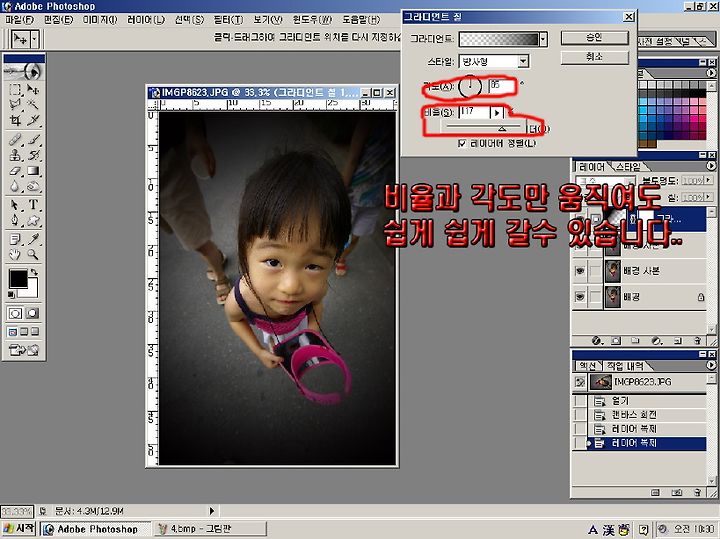Image resolution: width=720 pixels, height=539 pixels.
Task: Open the 그라디언트 picker dropdown arrow
Action: (543, 39)
